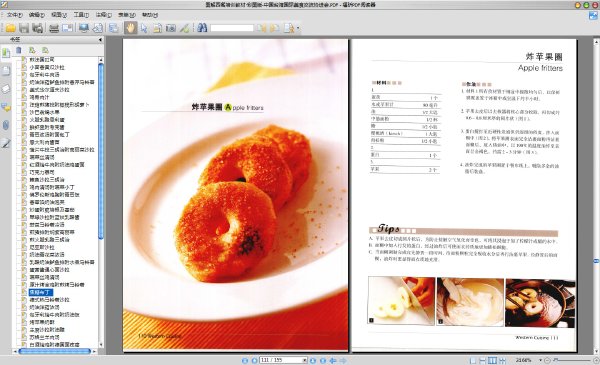The width and height of the screenshot is (600, 365).
Task: Zoom out with the minus button
Action: [x=547, y=360]
